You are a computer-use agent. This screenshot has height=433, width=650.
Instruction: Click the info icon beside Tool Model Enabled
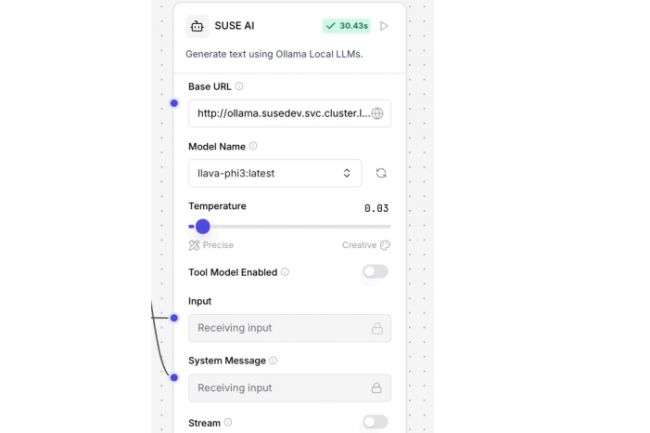[x=285, y=272]
